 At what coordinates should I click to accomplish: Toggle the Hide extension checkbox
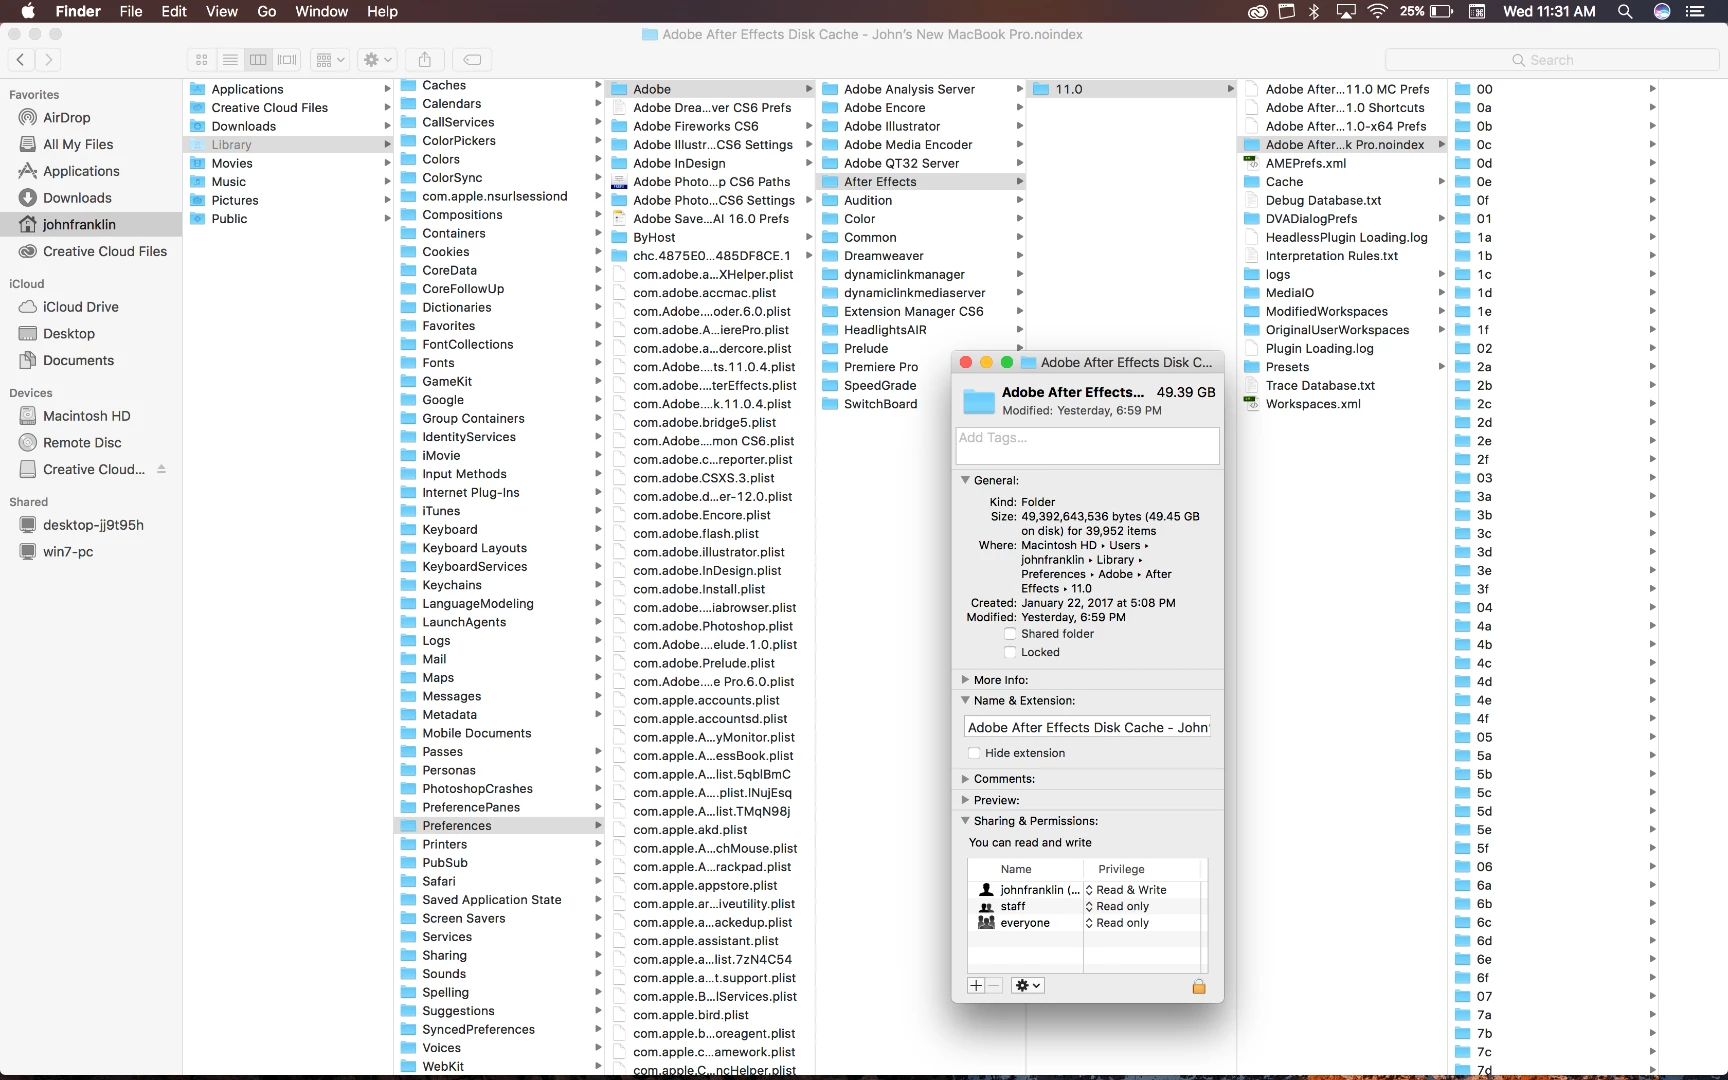(x=974, y=753)
